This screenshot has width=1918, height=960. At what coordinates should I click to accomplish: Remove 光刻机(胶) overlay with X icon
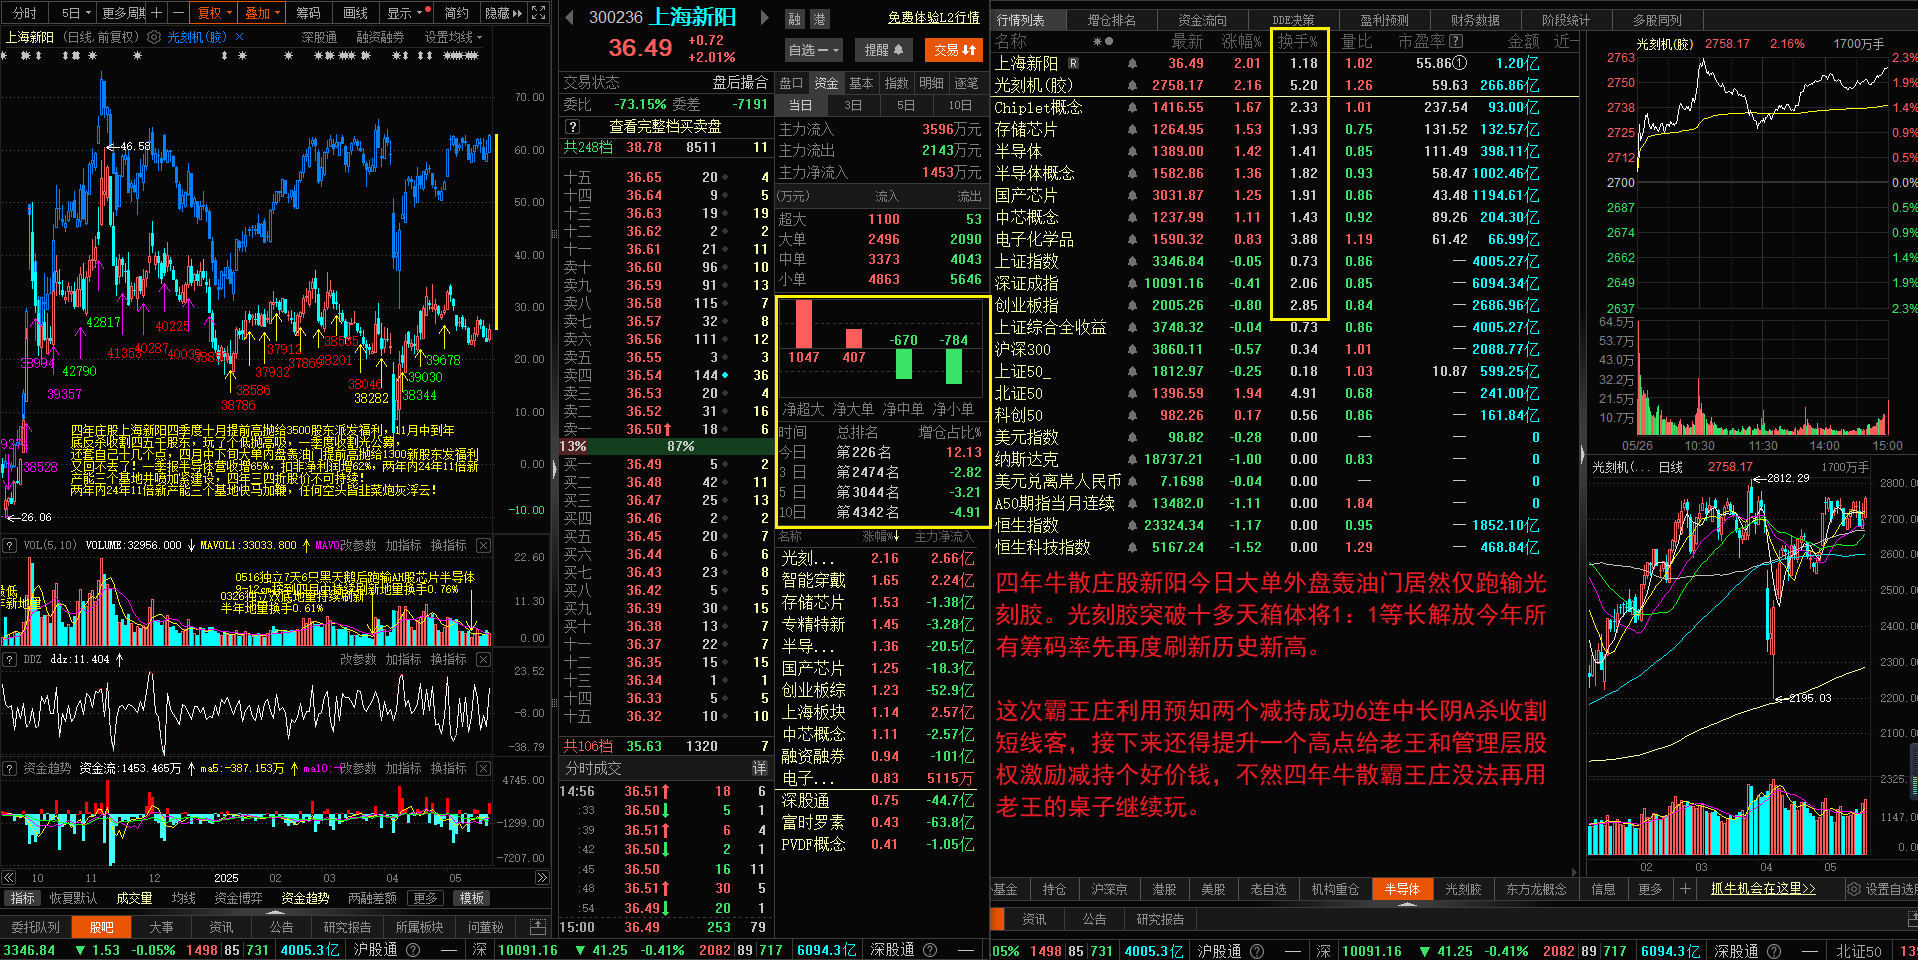coord(239,37)
